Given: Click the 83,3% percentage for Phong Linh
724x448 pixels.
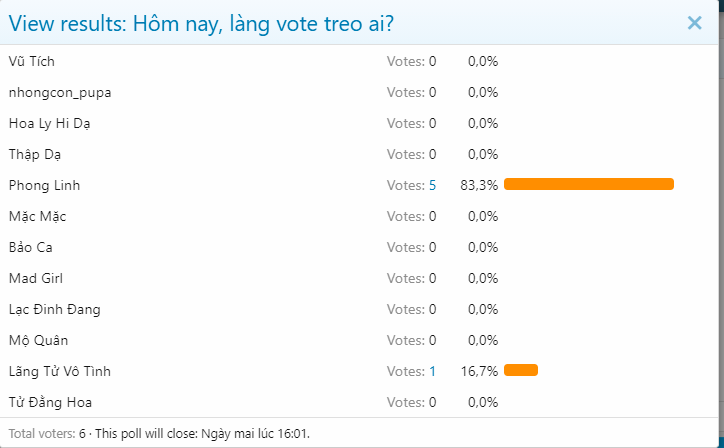Looking at the screenshot, I should click(x=479, y=185).
